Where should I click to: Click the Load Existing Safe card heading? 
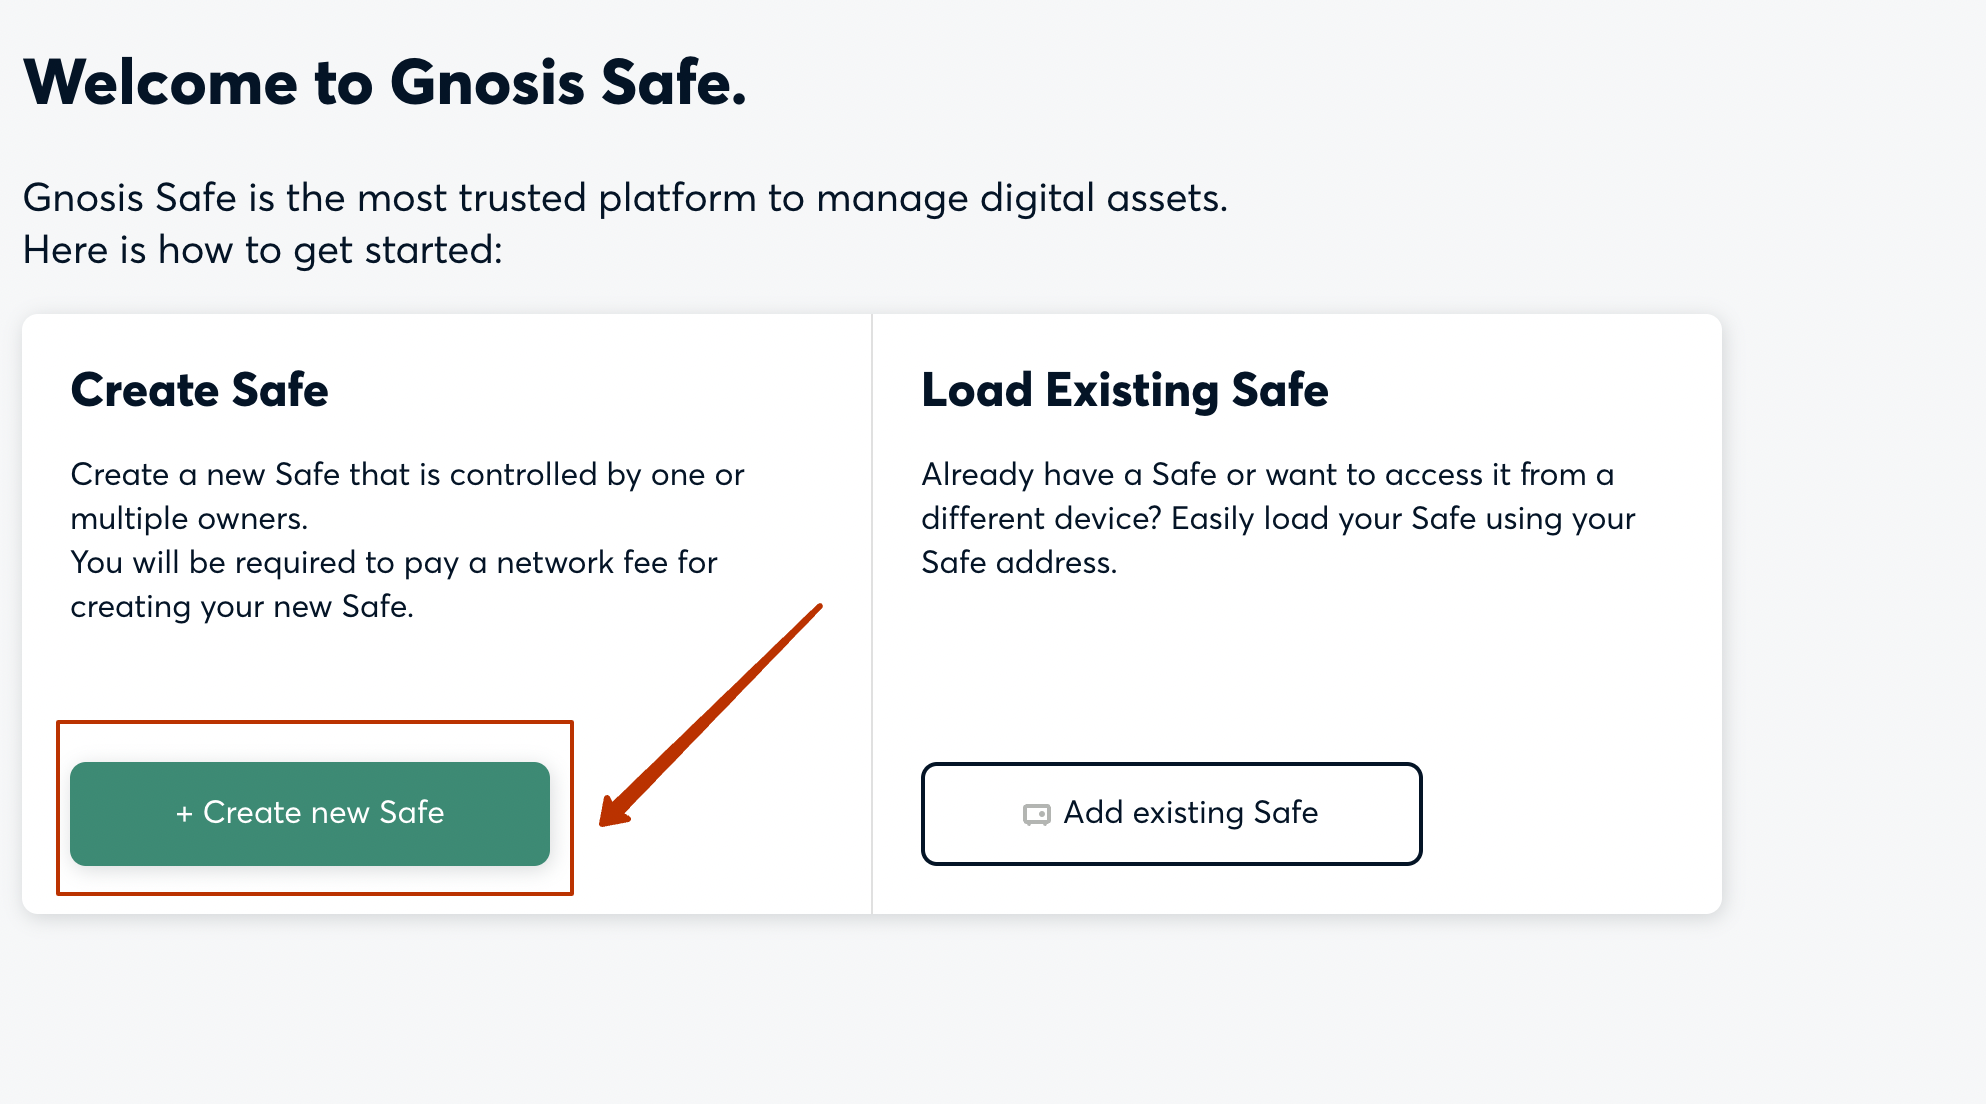[1124, 390]
